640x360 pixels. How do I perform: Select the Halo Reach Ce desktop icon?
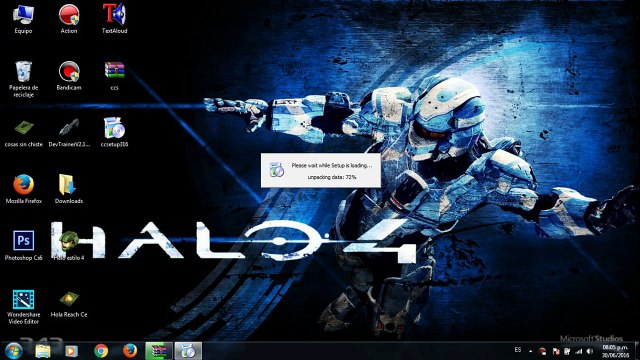(x=69, y=304)
